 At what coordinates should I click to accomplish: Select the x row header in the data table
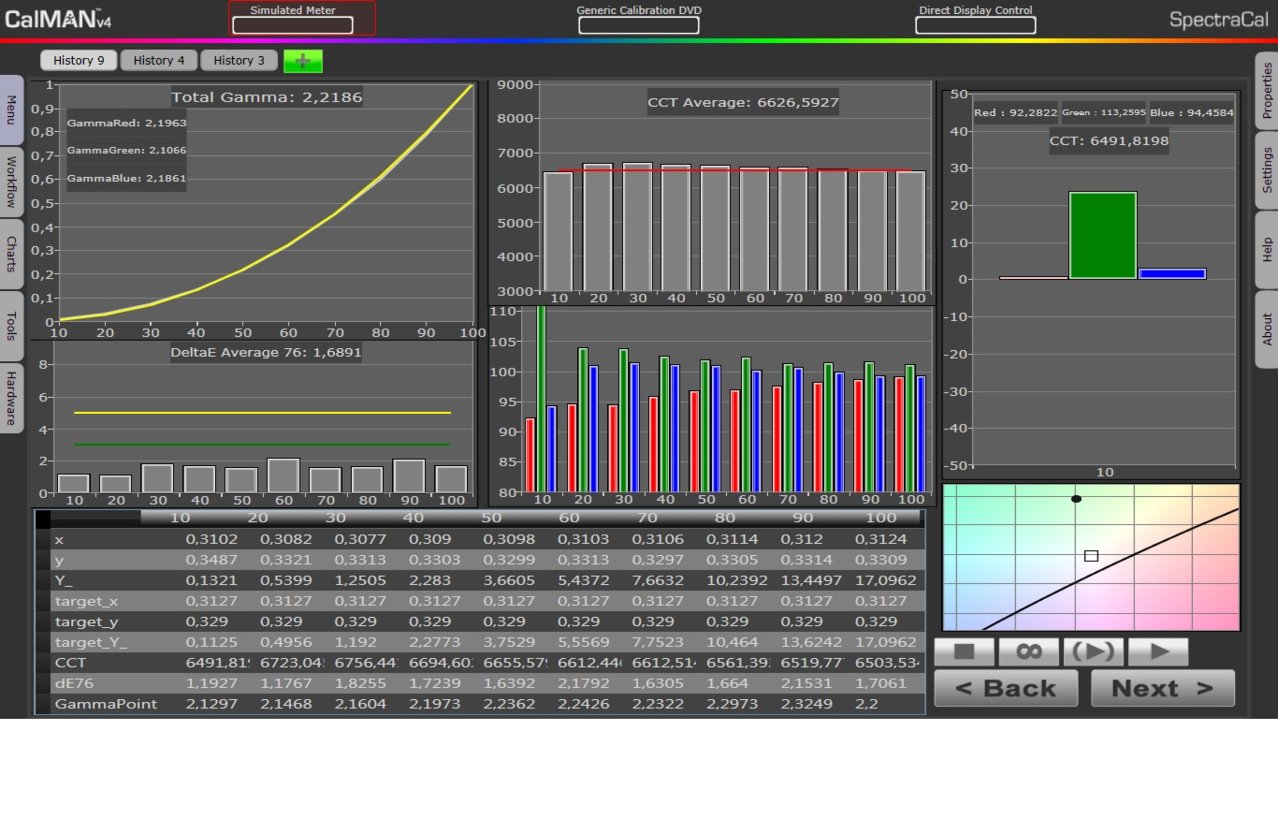click(59, 539)
